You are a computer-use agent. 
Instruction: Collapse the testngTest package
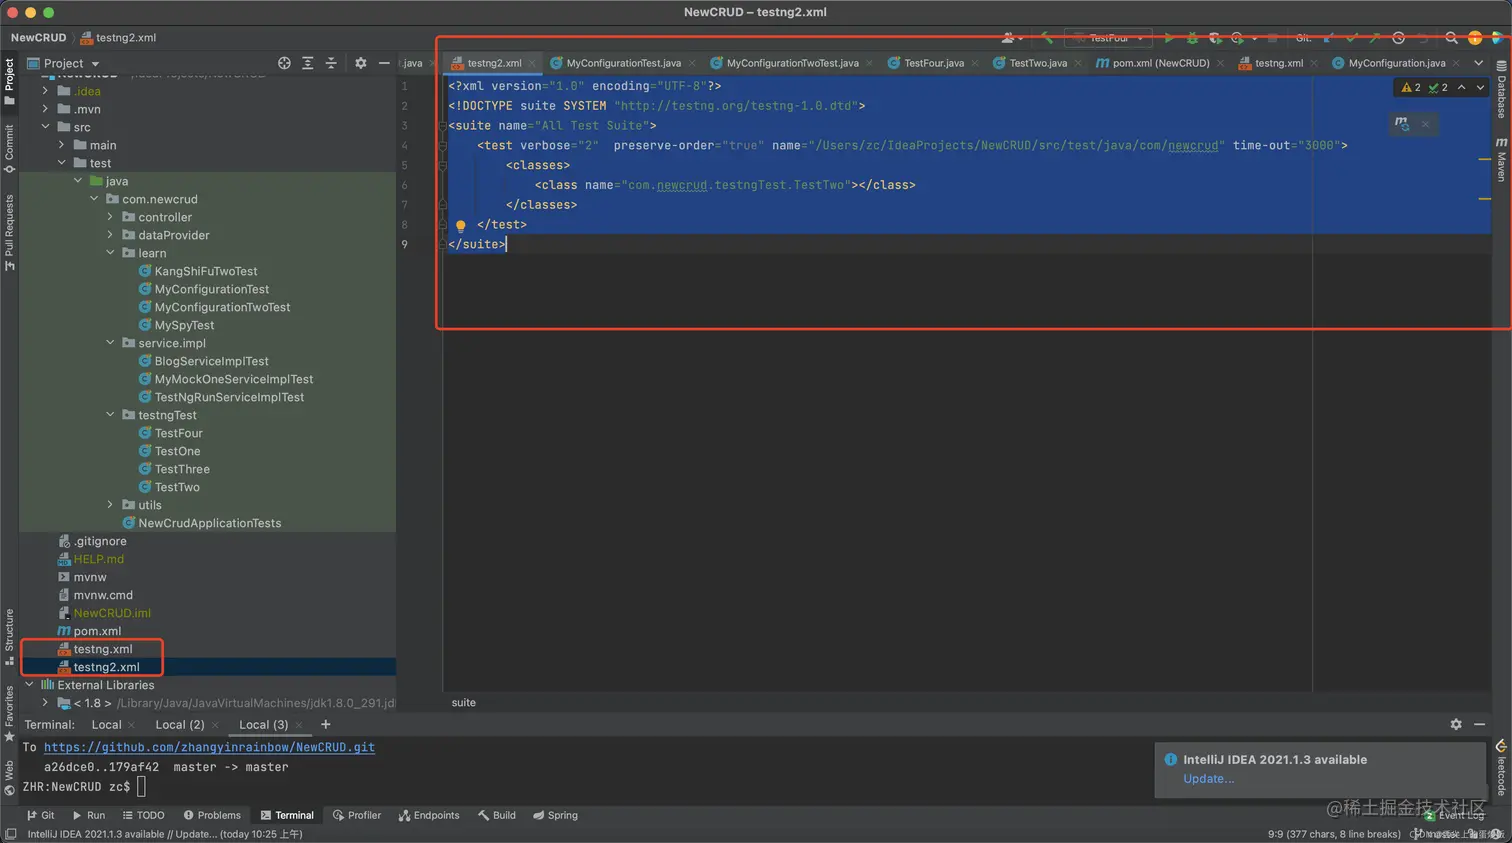point(110,415)
